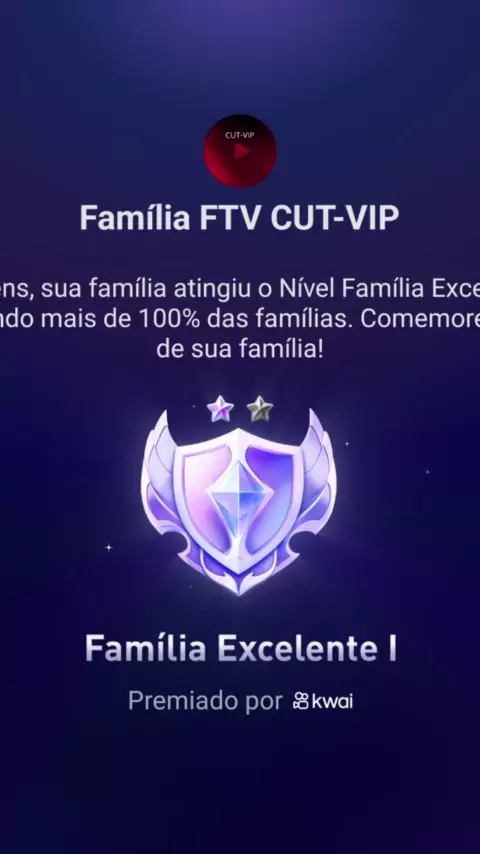480x854 pixels.
Task: Tap the red CUT-VIP family avatar
Action: click(x=240, y=151)
